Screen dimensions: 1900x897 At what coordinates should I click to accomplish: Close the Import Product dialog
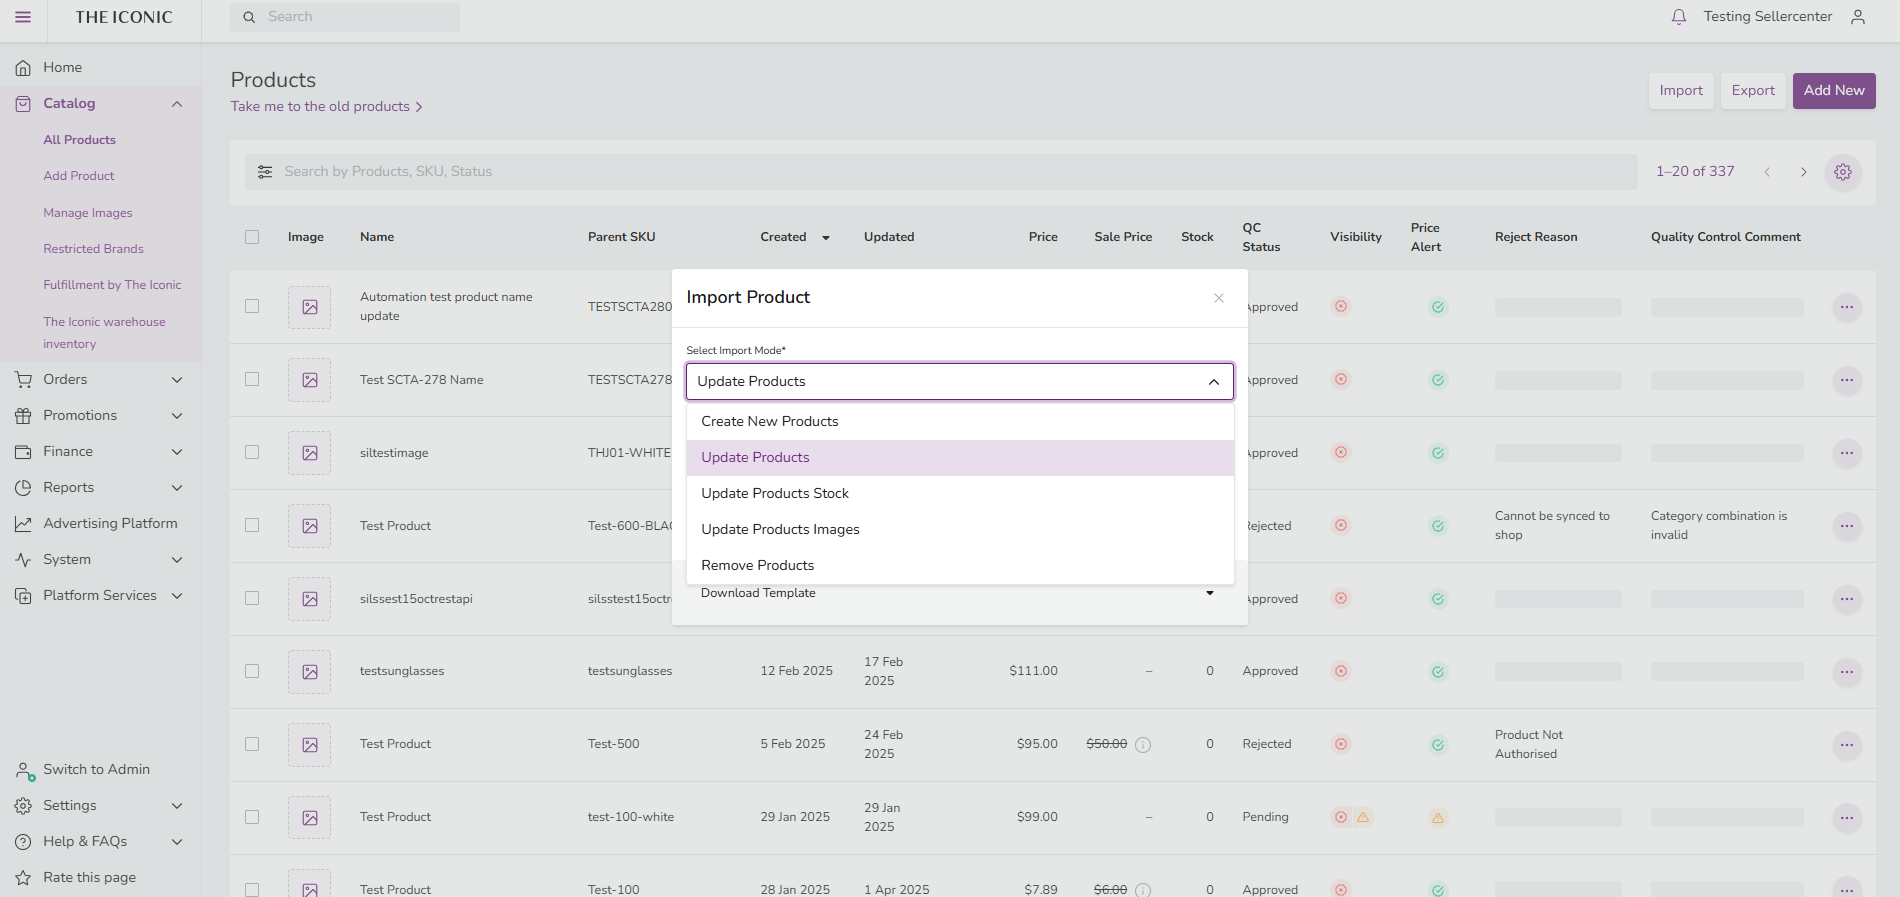click(1219, 298)
